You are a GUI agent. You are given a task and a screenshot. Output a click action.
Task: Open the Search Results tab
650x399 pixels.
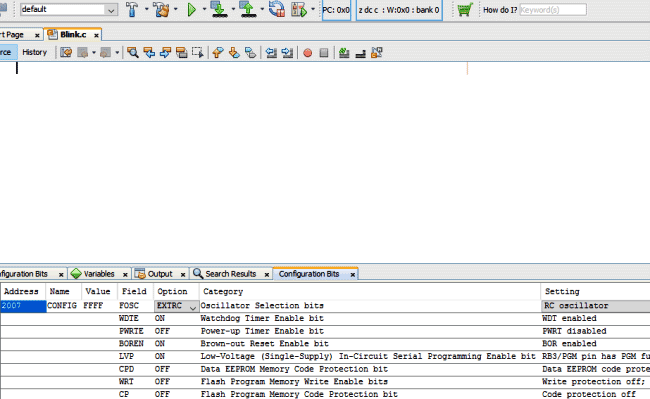click(x=230, y=274)
